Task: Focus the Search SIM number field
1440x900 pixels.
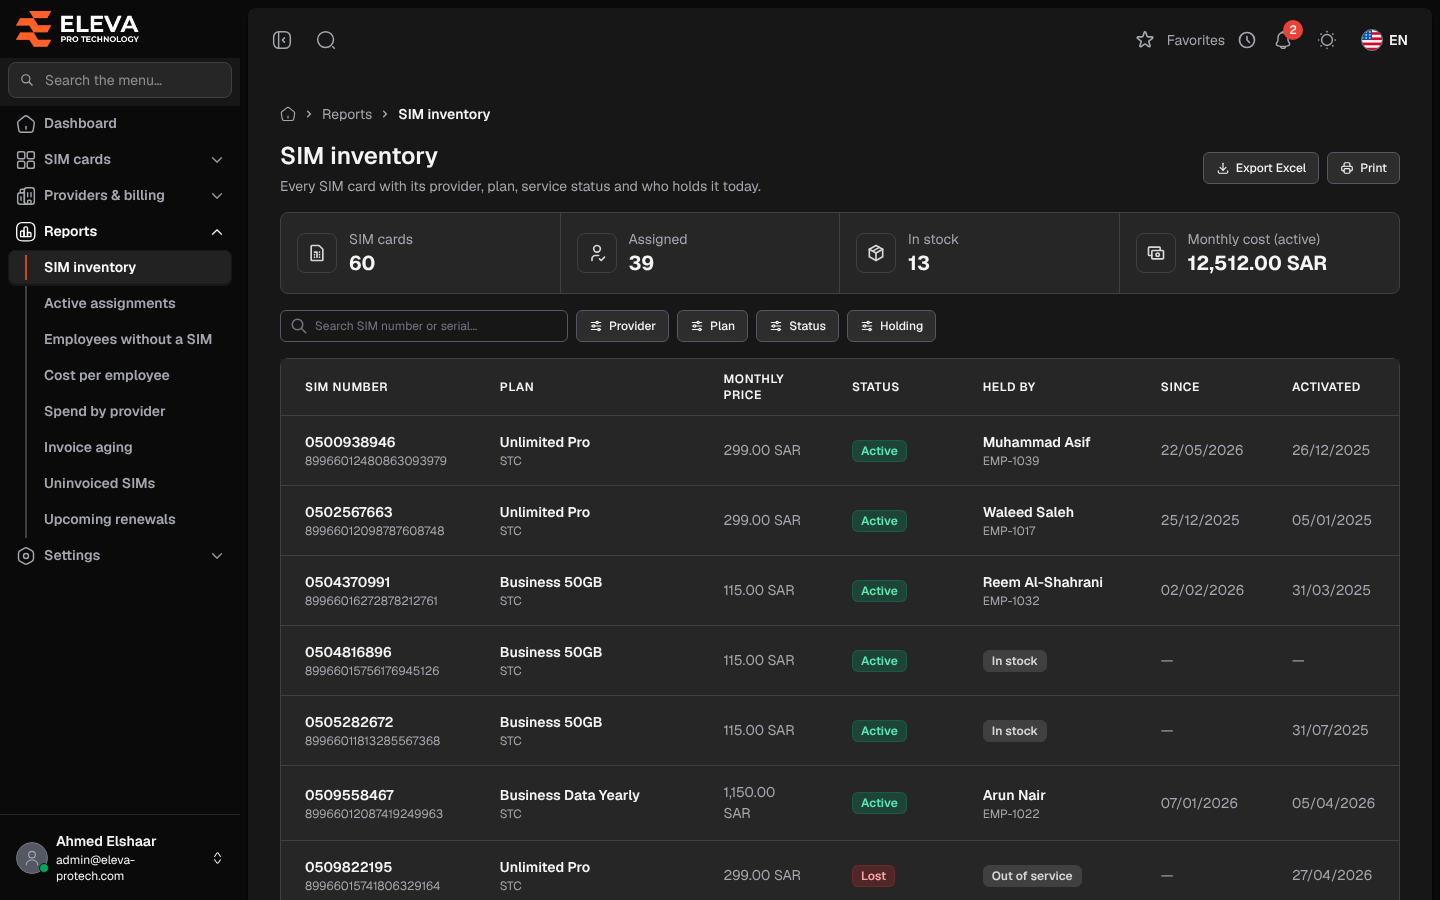Action: point(424,326)
